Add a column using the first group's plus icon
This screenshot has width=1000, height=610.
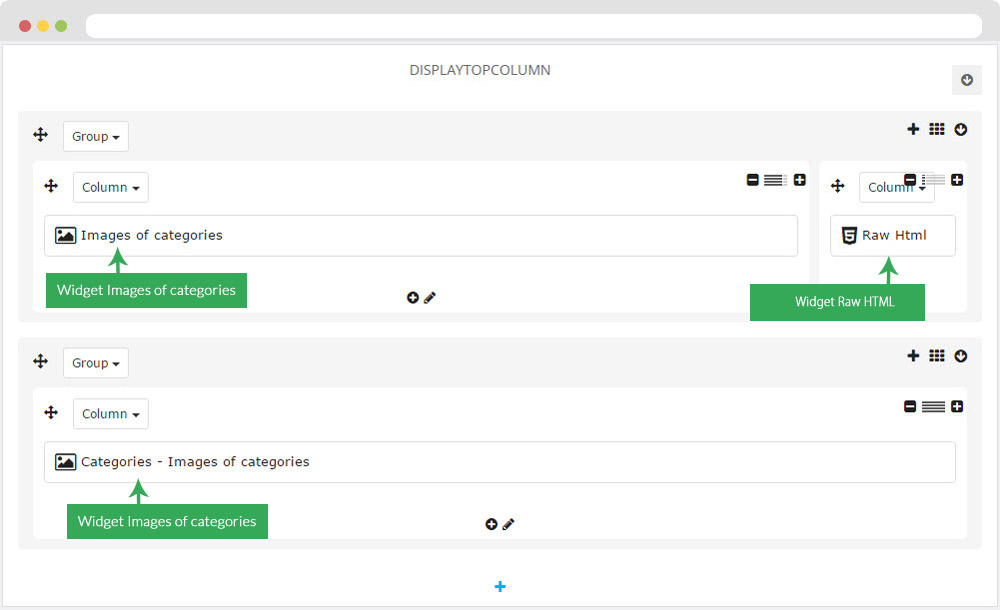click(913, 129)
